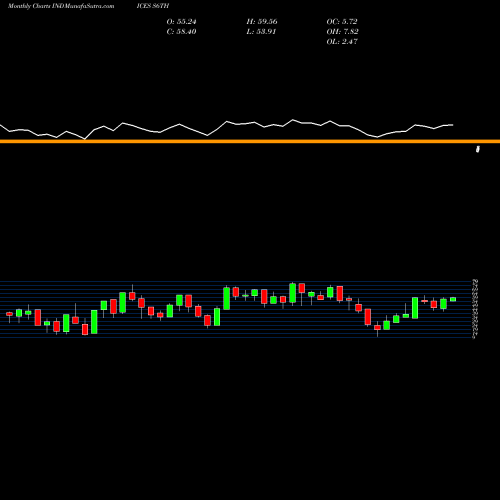
Task: Click the ICES S6TH symbol label
Action: [x=153, y=6]
